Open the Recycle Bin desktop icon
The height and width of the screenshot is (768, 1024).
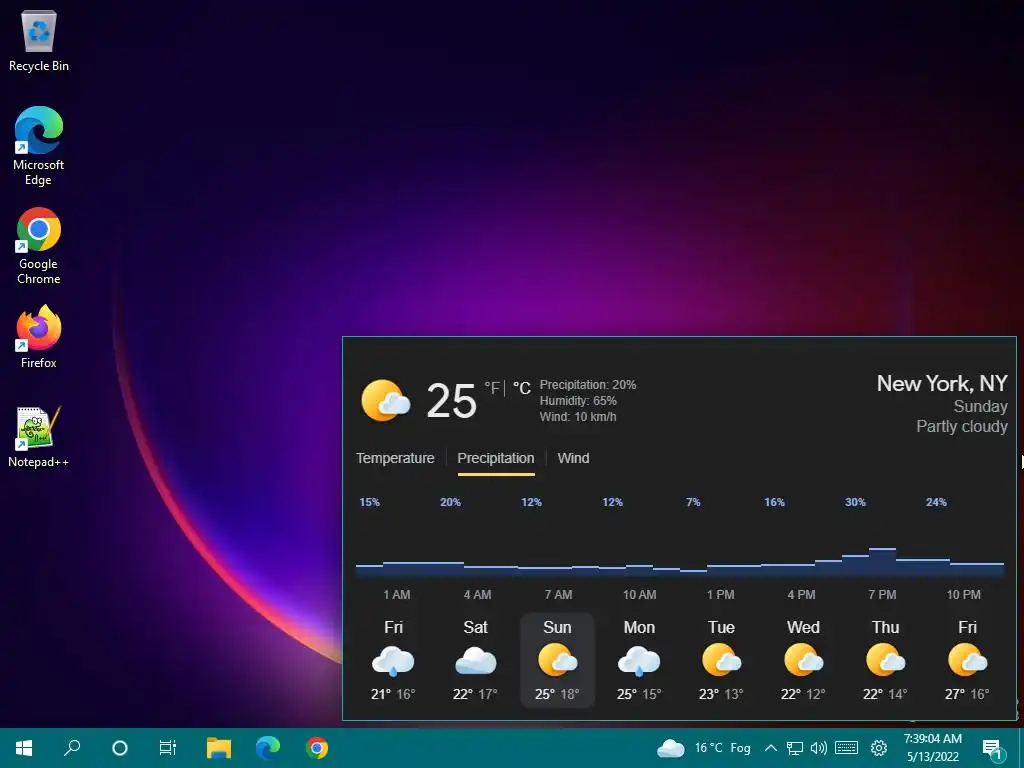pyautogui.click(x=39, y=40)
